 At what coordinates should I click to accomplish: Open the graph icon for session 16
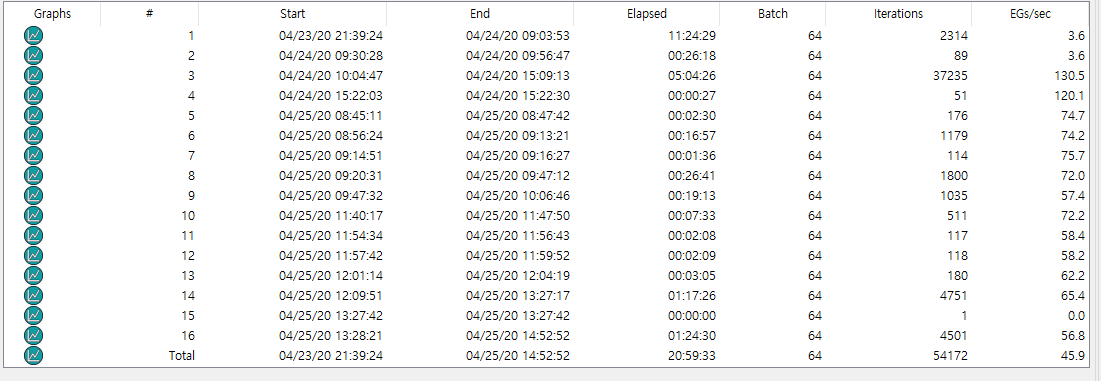point(33,335)
